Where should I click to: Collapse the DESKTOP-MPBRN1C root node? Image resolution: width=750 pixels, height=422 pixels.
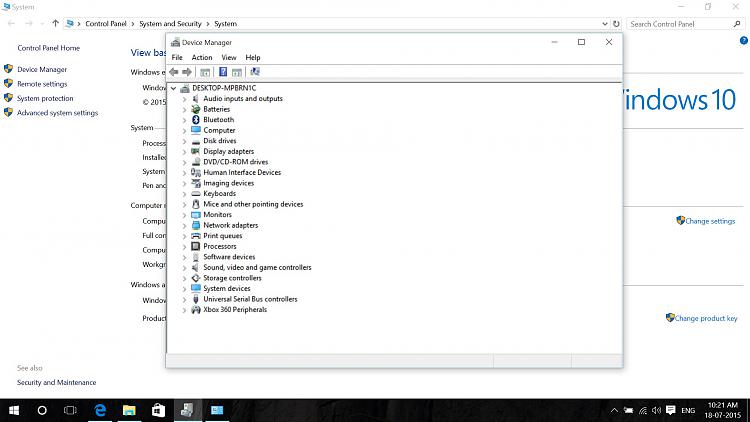(x=174, y=88)
